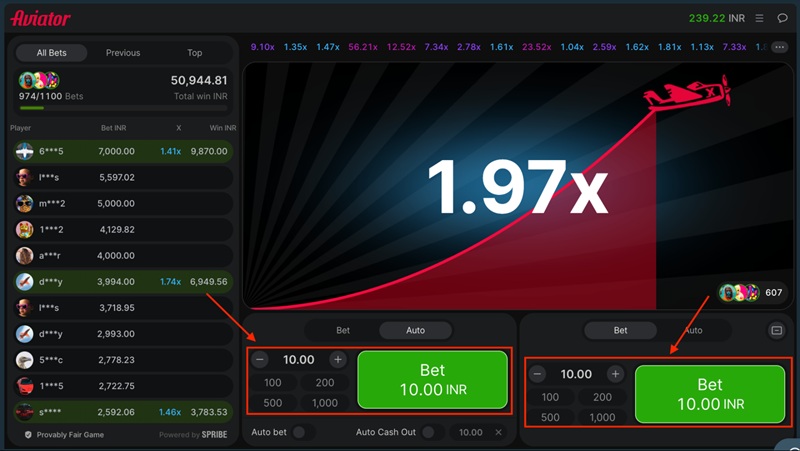Click the avatar of player 5***c
The height and width of the screenshot is (451, 800).
[24, 360]
